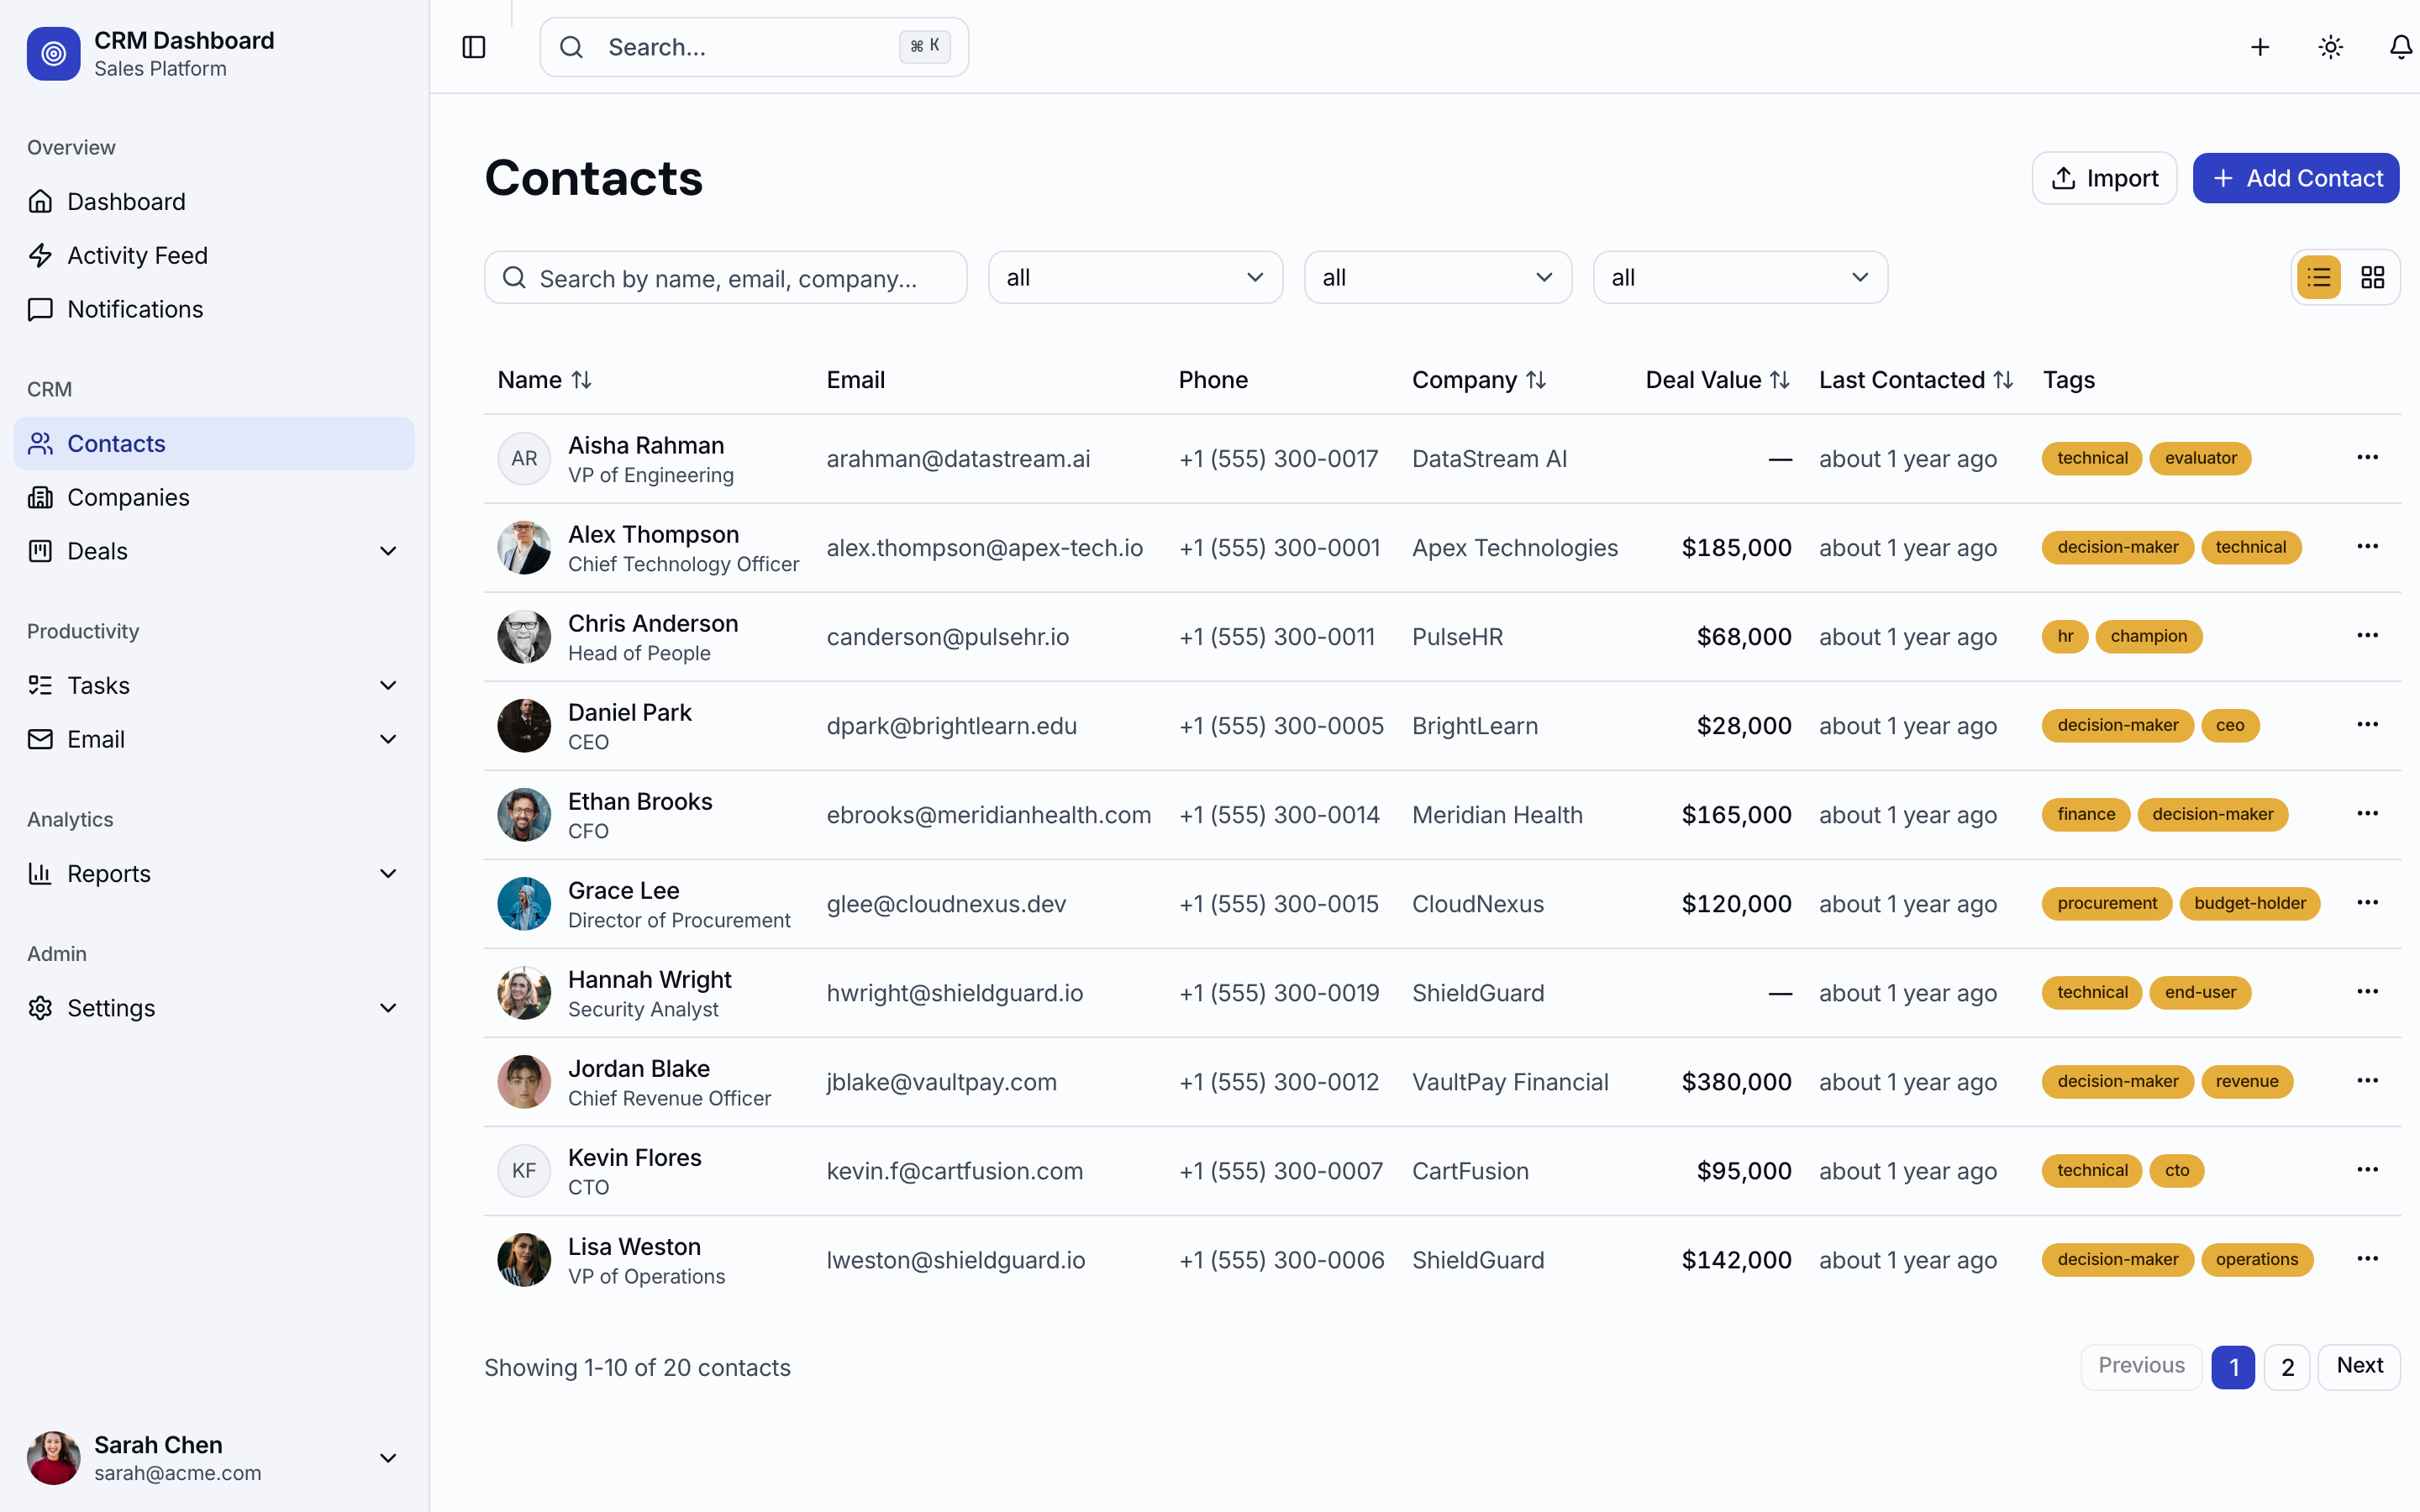Collapse the sidebar using the panel icon

474,47
